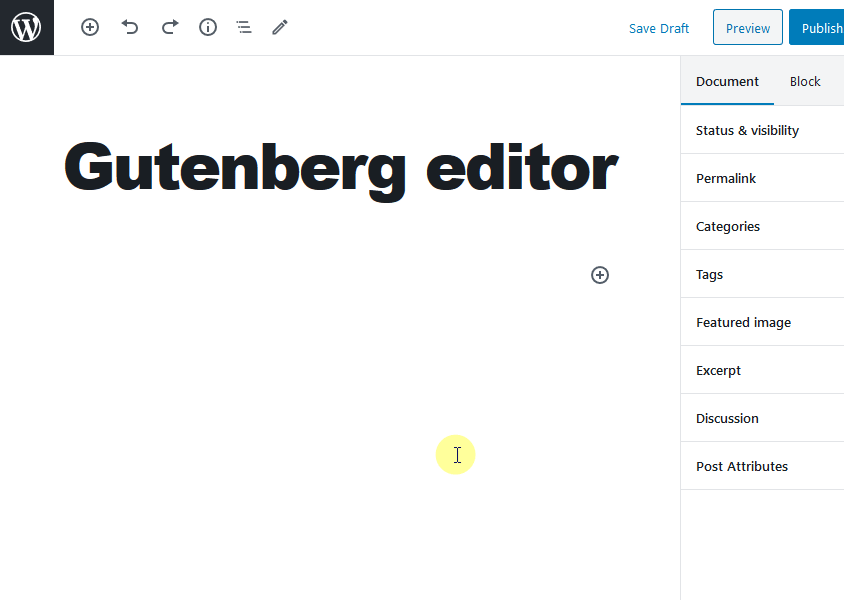Screen dimensions: 844x600
Task: Switch to the Block tab
Action: click(805, 81)
